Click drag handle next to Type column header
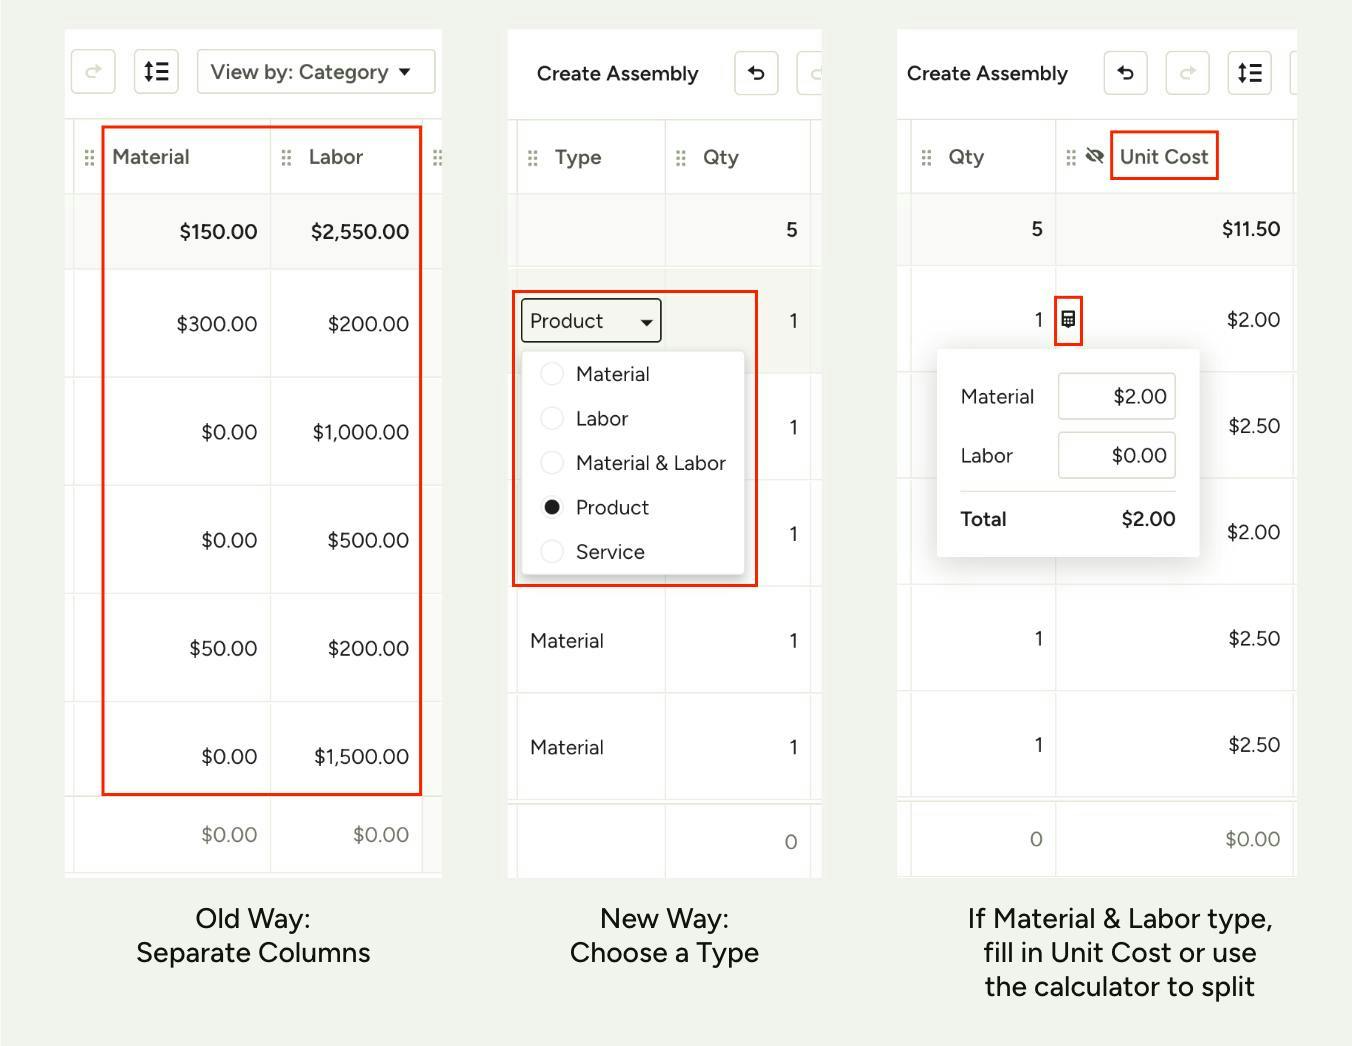This screenshot has height=1046, width=1352. 533,157
